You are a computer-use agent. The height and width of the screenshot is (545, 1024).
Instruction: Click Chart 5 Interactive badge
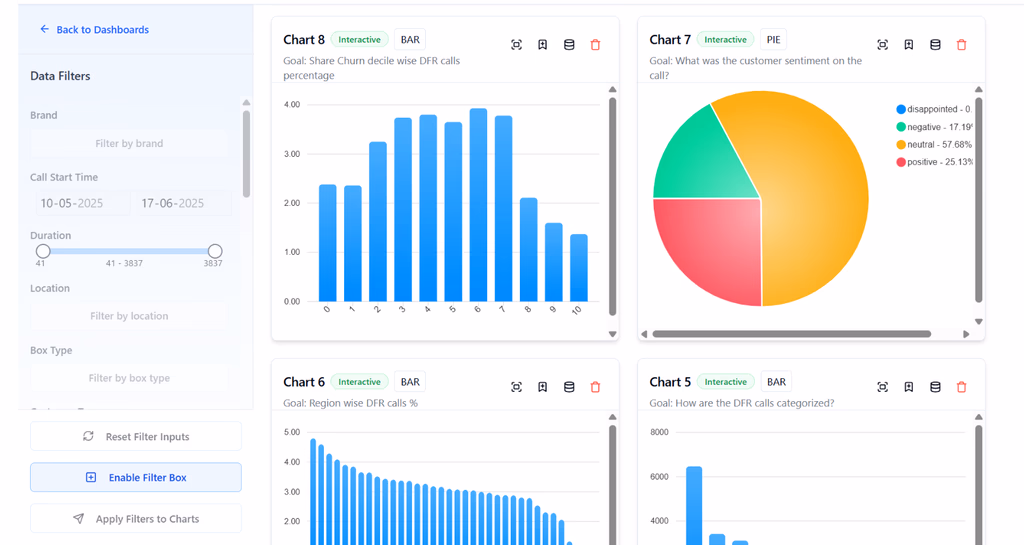[726, 382]
